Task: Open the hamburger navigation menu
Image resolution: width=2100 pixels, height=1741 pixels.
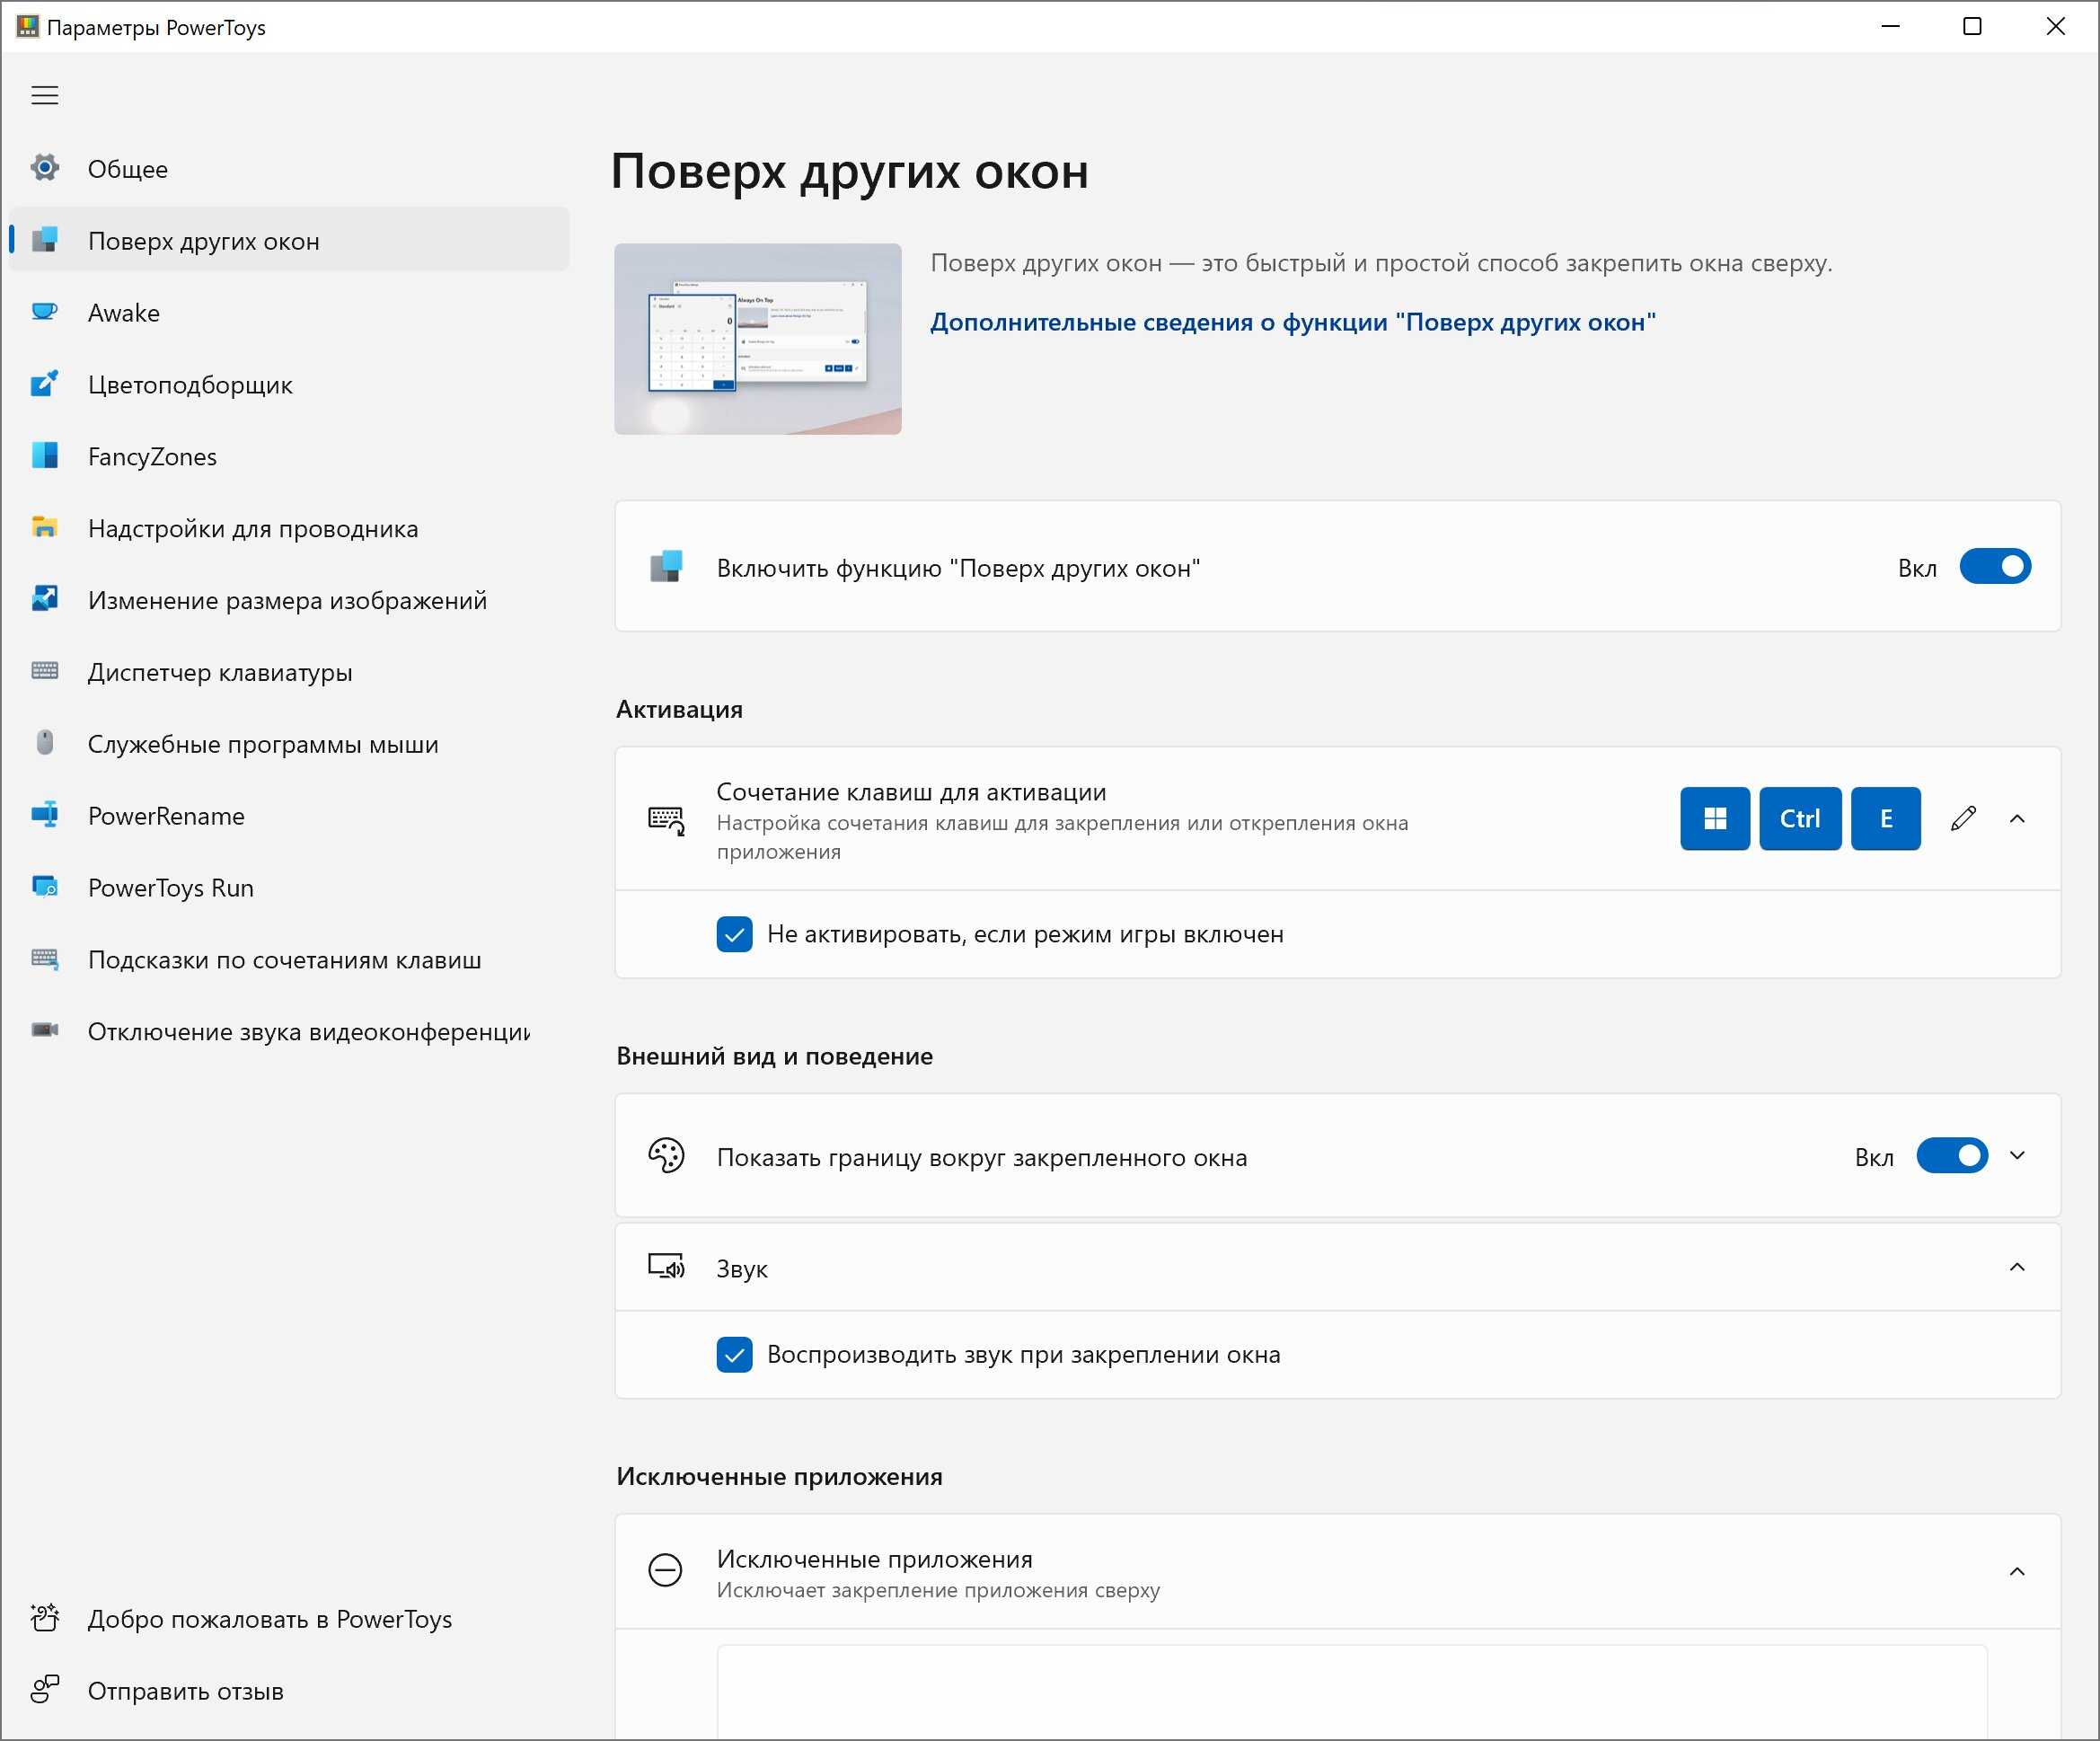Action: (45, 96)
